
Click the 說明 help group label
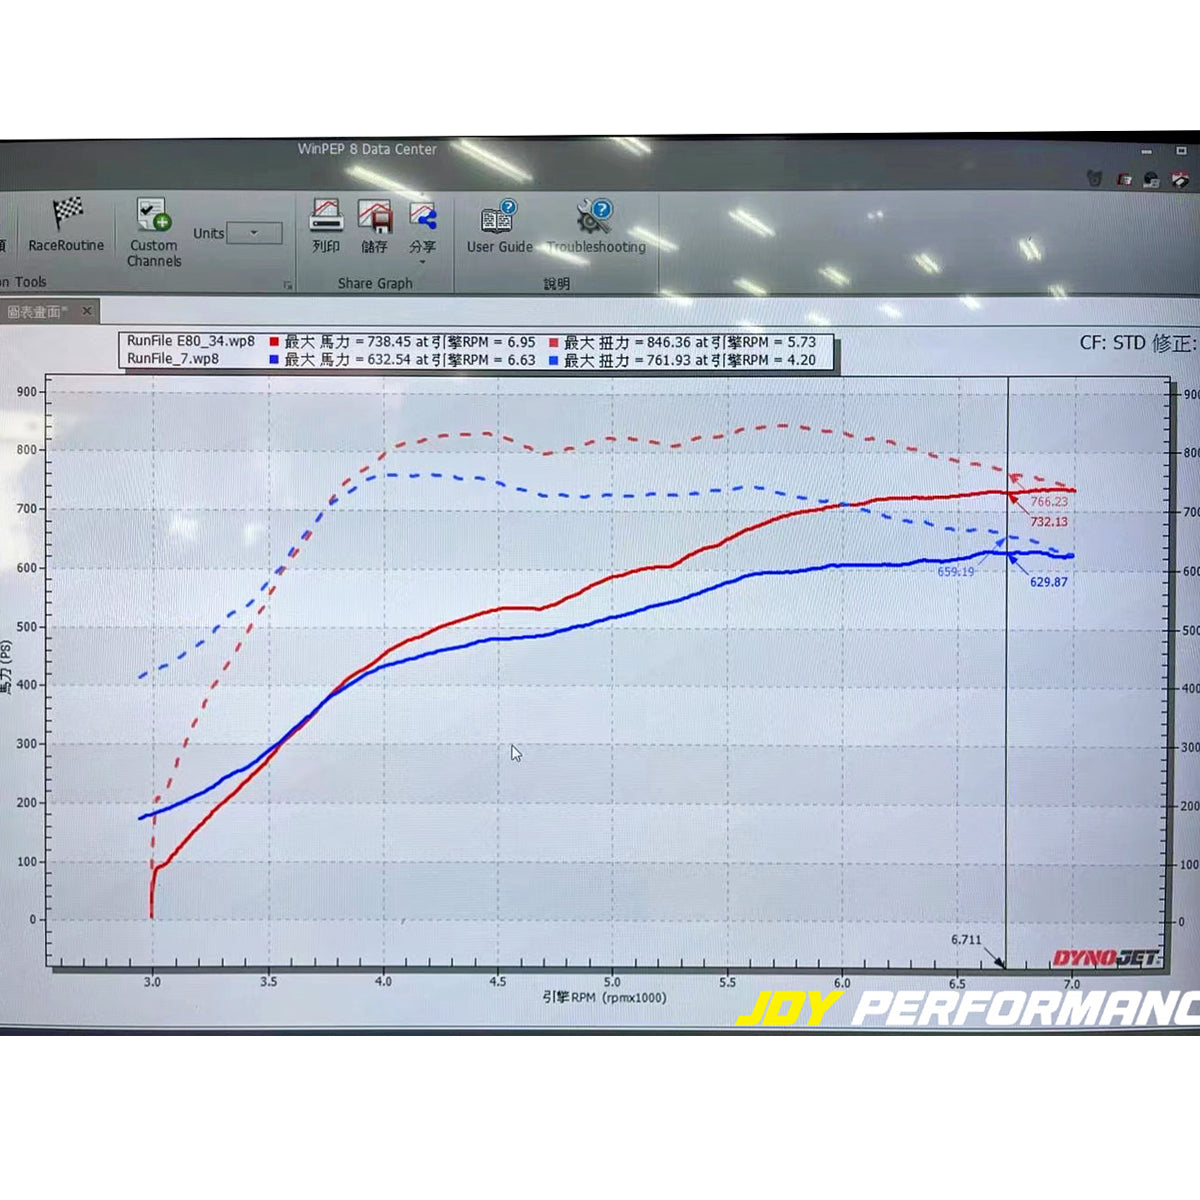(x=558, y=283)
